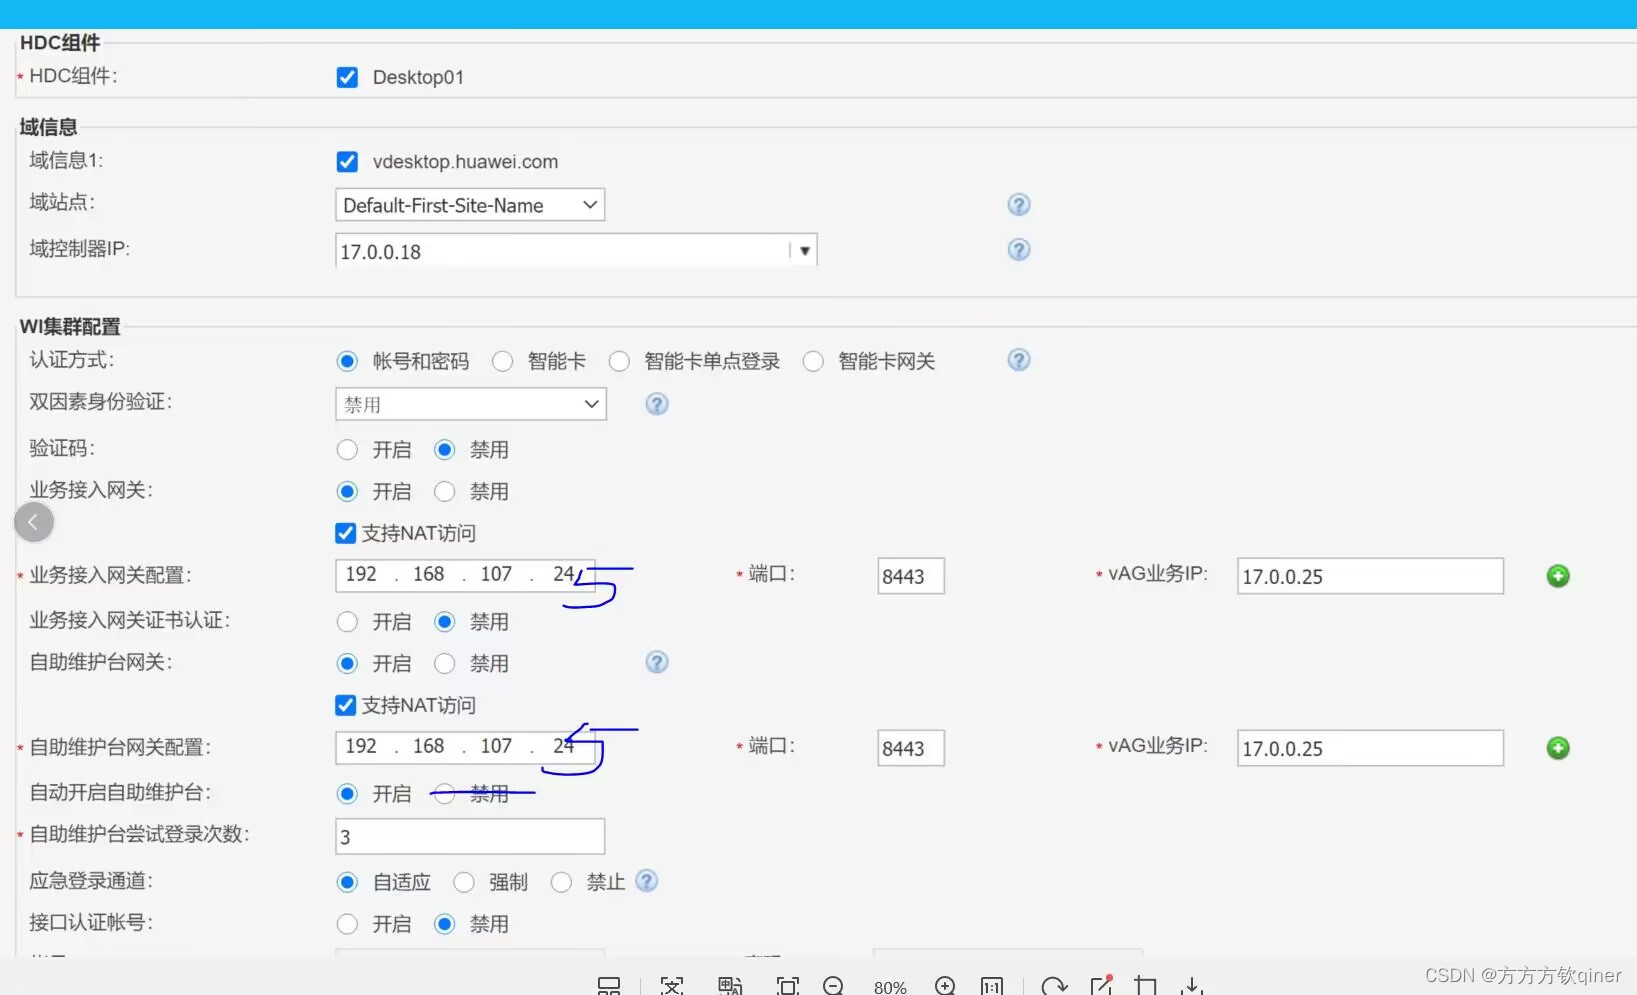1637x995 pixels.
Task: Select 禁用 for 验证码
Action: 444,450
